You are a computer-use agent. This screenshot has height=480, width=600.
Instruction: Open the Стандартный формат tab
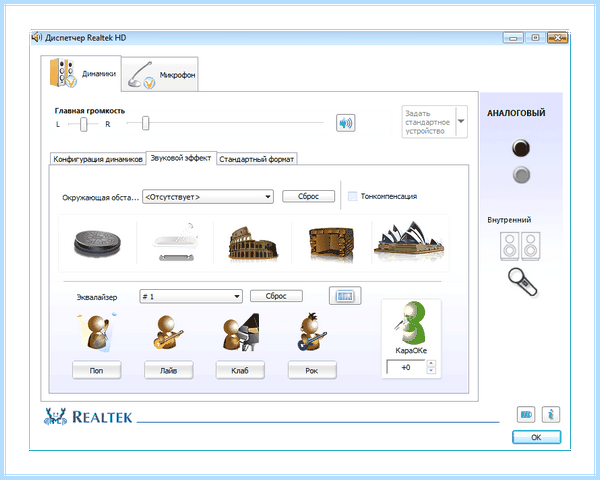(257, 159)
